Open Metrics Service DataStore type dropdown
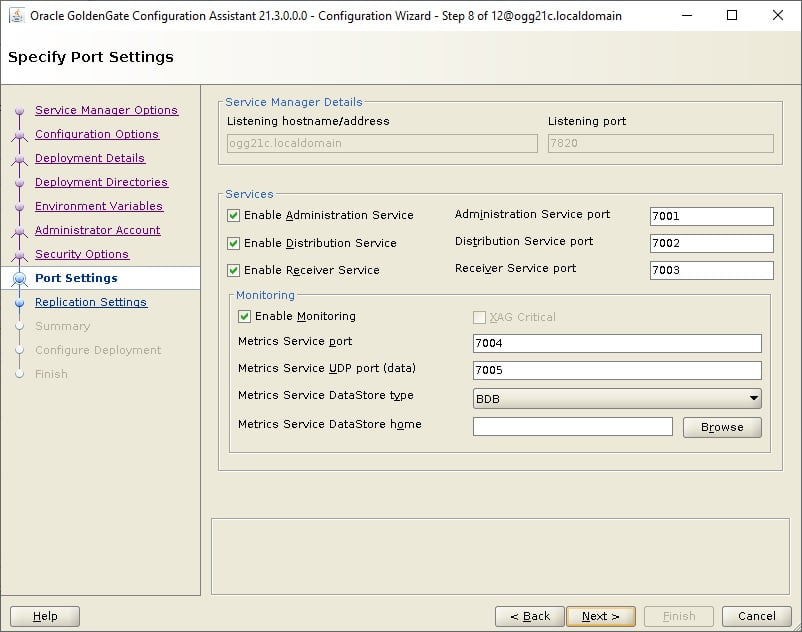The height and width of the screenshot is (632, 802). 617,398
